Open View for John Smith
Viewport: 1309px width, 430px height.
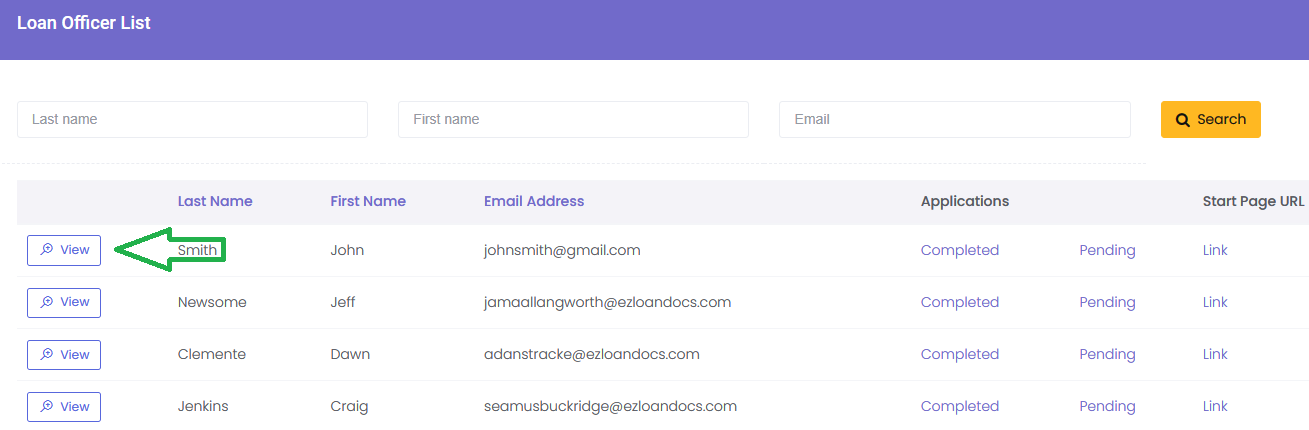(64, 250)
